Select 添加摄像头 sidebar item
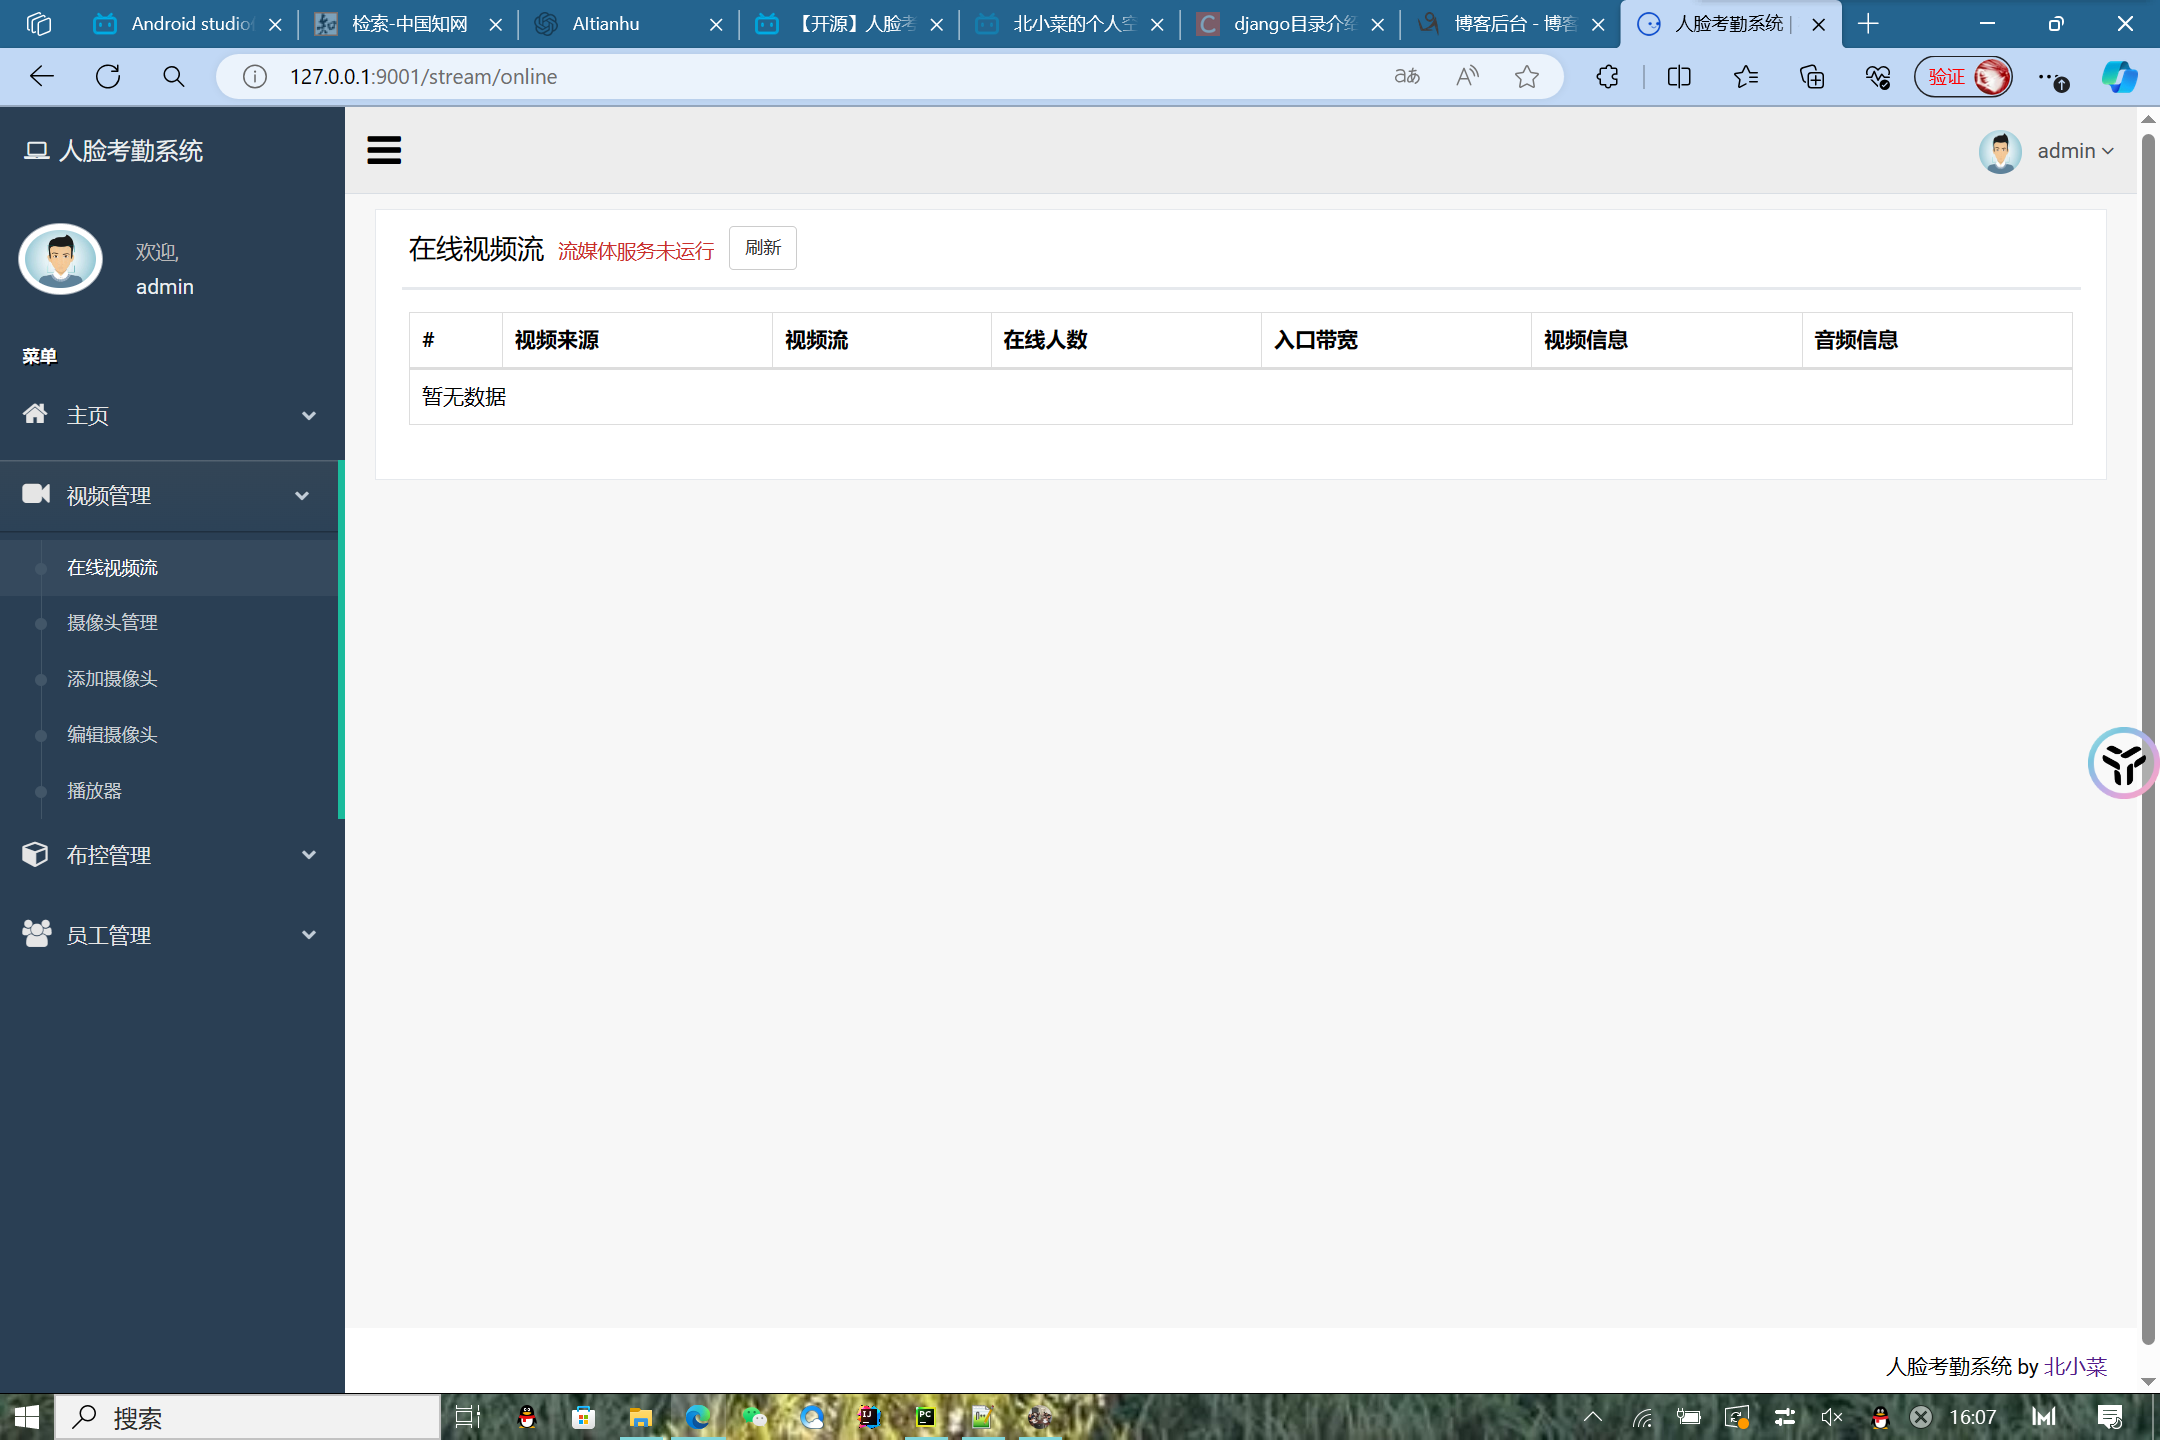This screenshot has width=2160, height=1440. pos(112,678)
